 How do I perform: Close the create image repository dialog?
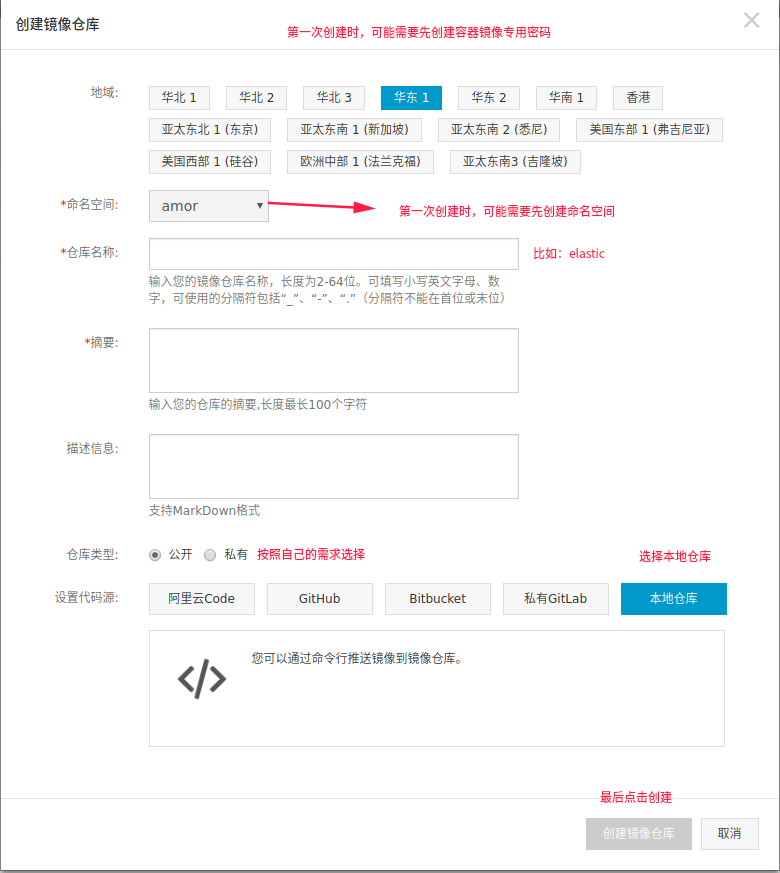coord(752,21)
